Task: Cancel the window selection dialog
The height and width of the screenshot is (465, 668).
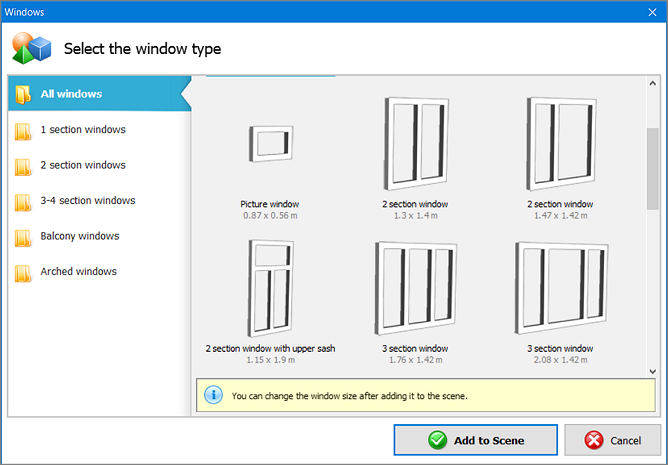Action: click(x=613, y=440)
